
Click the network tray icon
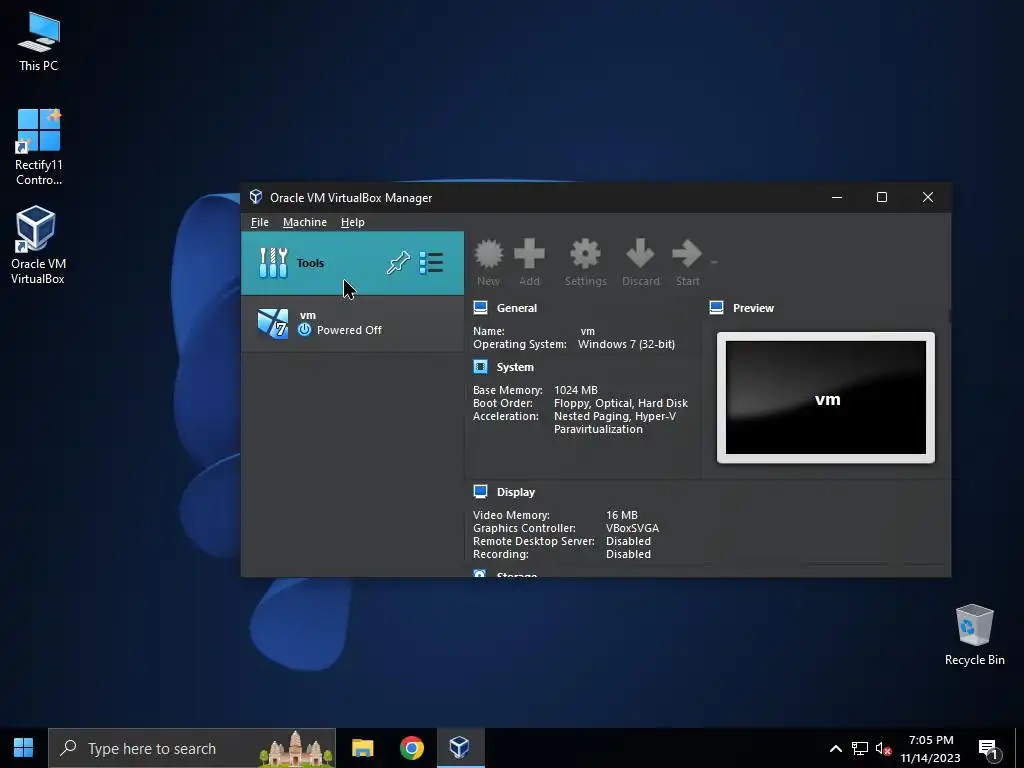tap(859, 748)
